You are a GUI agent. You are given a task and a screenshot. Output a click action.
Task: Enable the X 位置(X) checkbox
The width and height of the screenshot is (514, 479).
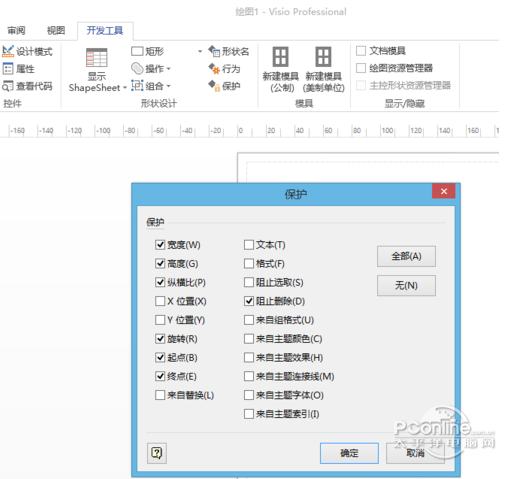(160, 301)
